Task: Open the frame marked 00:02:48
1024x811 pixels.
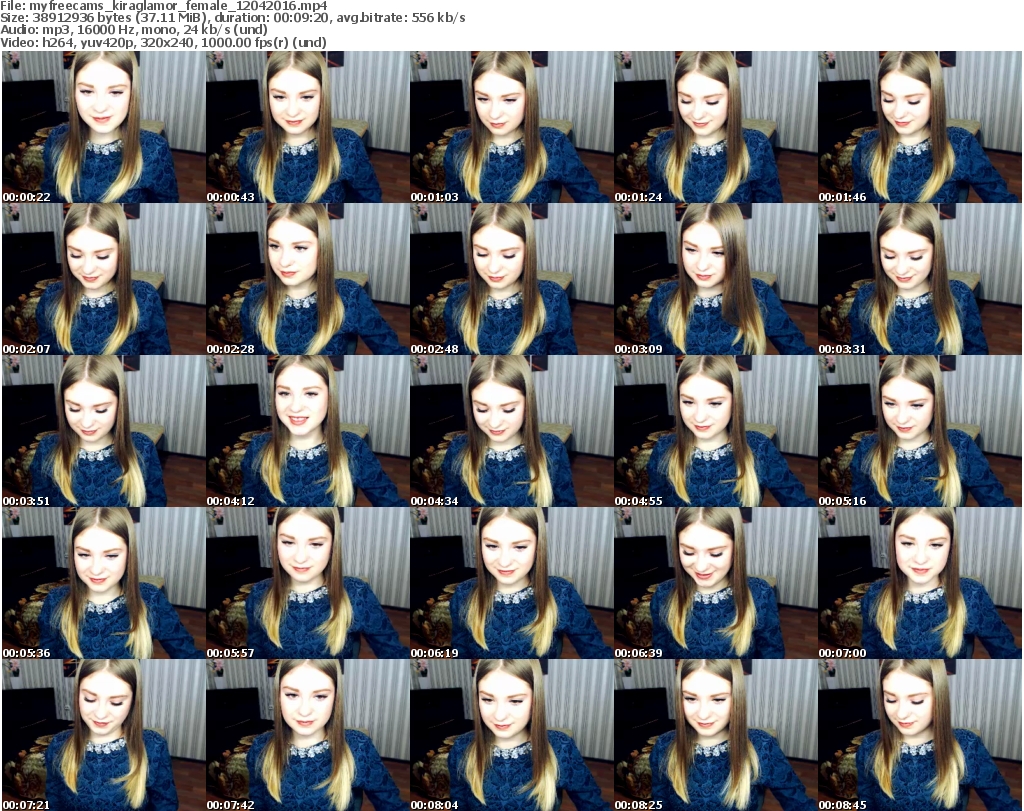Action: coord(511,279)
